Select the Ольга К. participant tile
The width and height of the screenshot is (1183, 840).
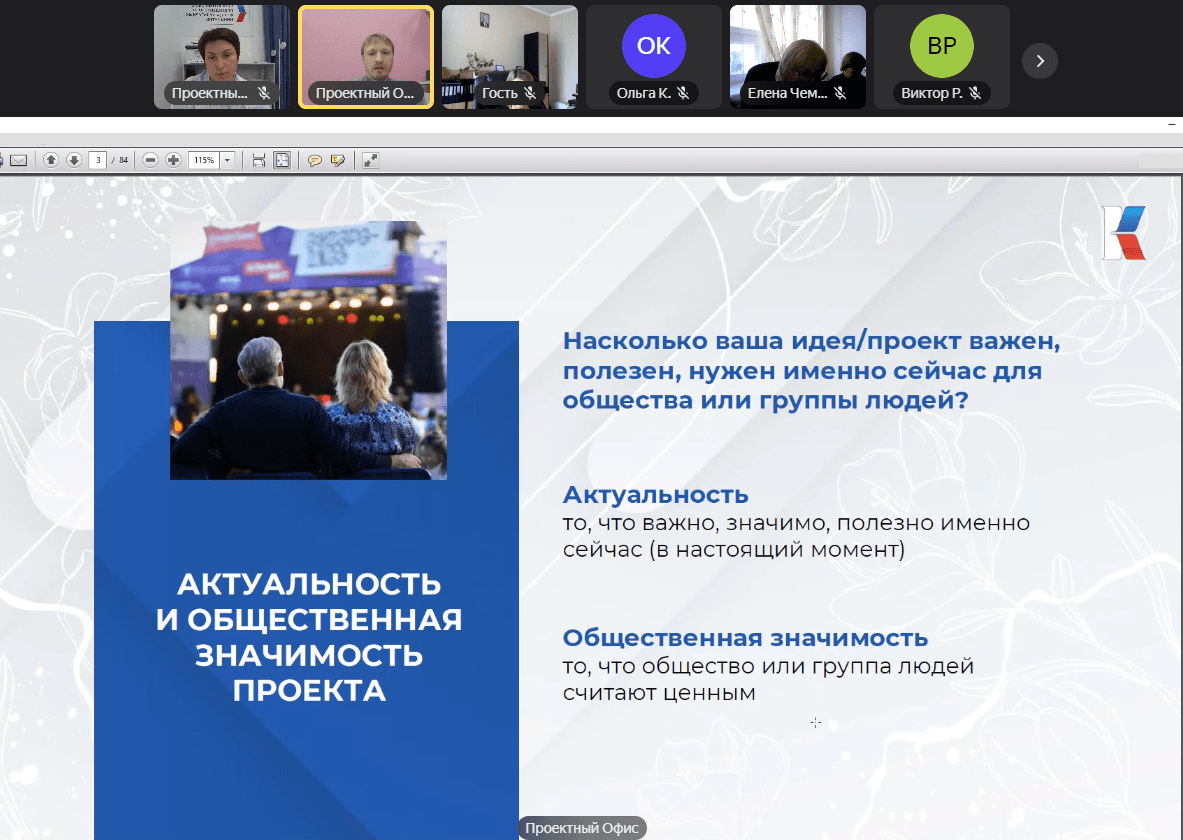coord(653,56)
